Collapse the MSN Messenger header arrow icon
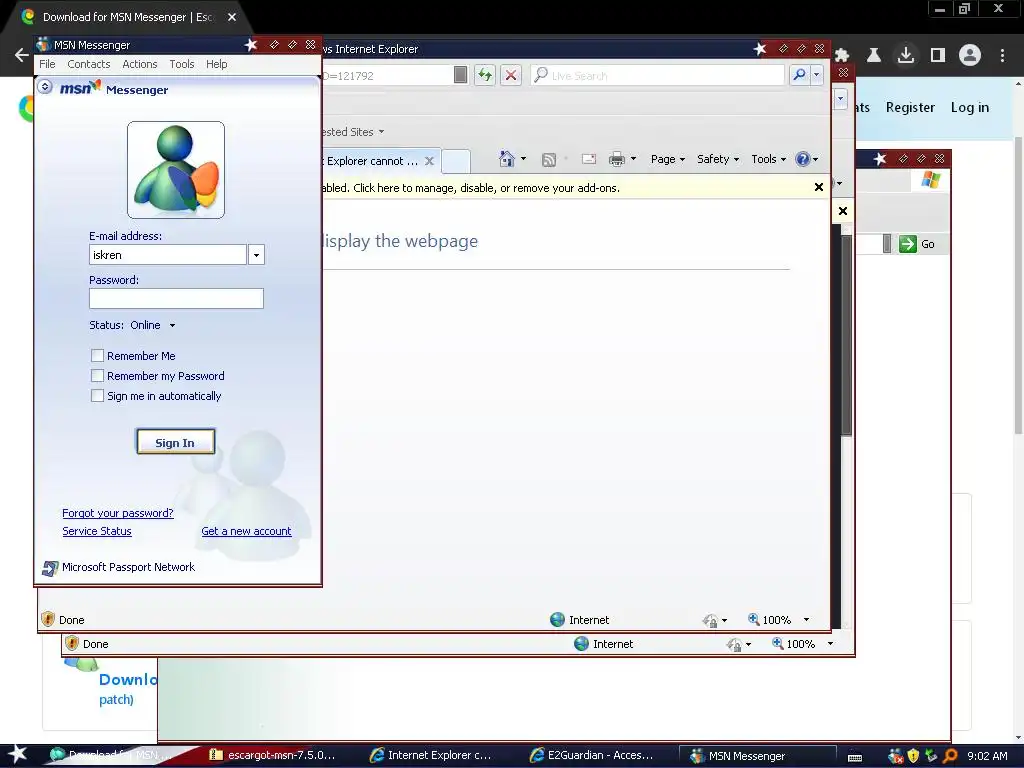 coord(44,86)
